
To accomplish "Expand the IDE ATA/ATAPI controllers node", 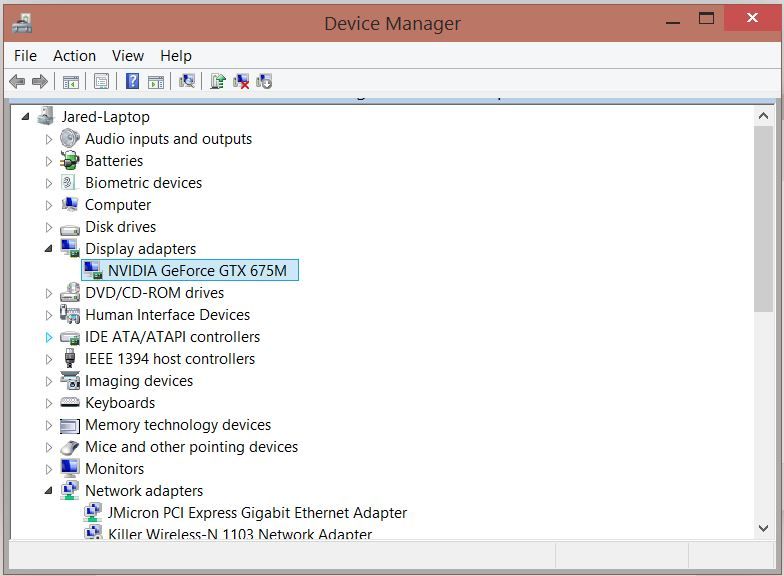I will click(48, 337).
